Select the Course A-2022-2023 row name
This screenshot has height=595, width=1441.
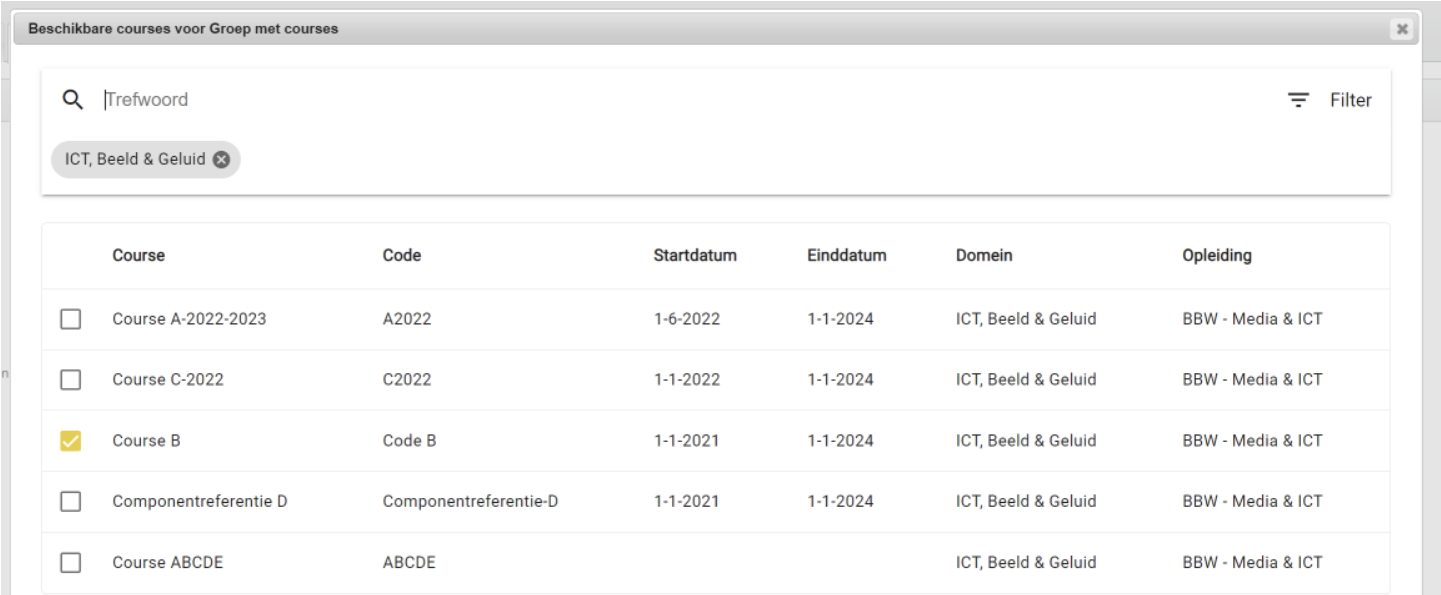[x=189, y=320]
